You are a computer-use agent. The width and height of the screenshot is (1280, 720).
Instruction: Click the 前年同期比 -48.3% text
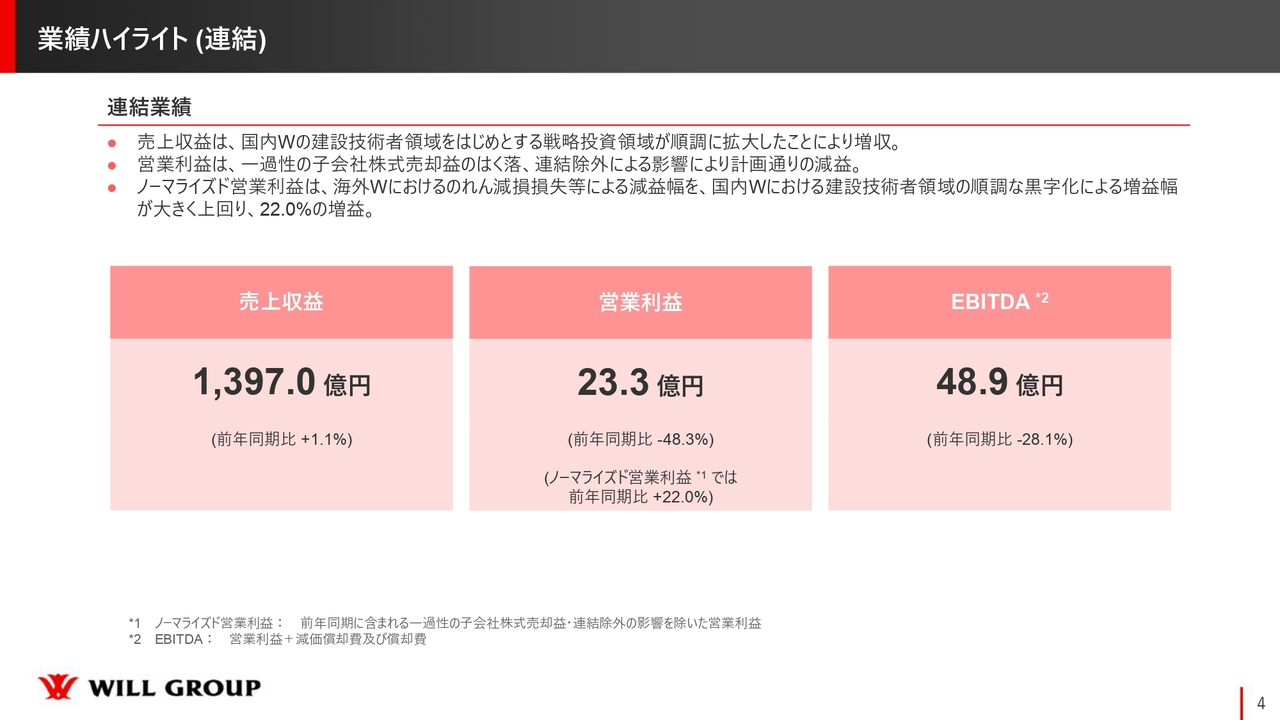[x=640, y=439]
